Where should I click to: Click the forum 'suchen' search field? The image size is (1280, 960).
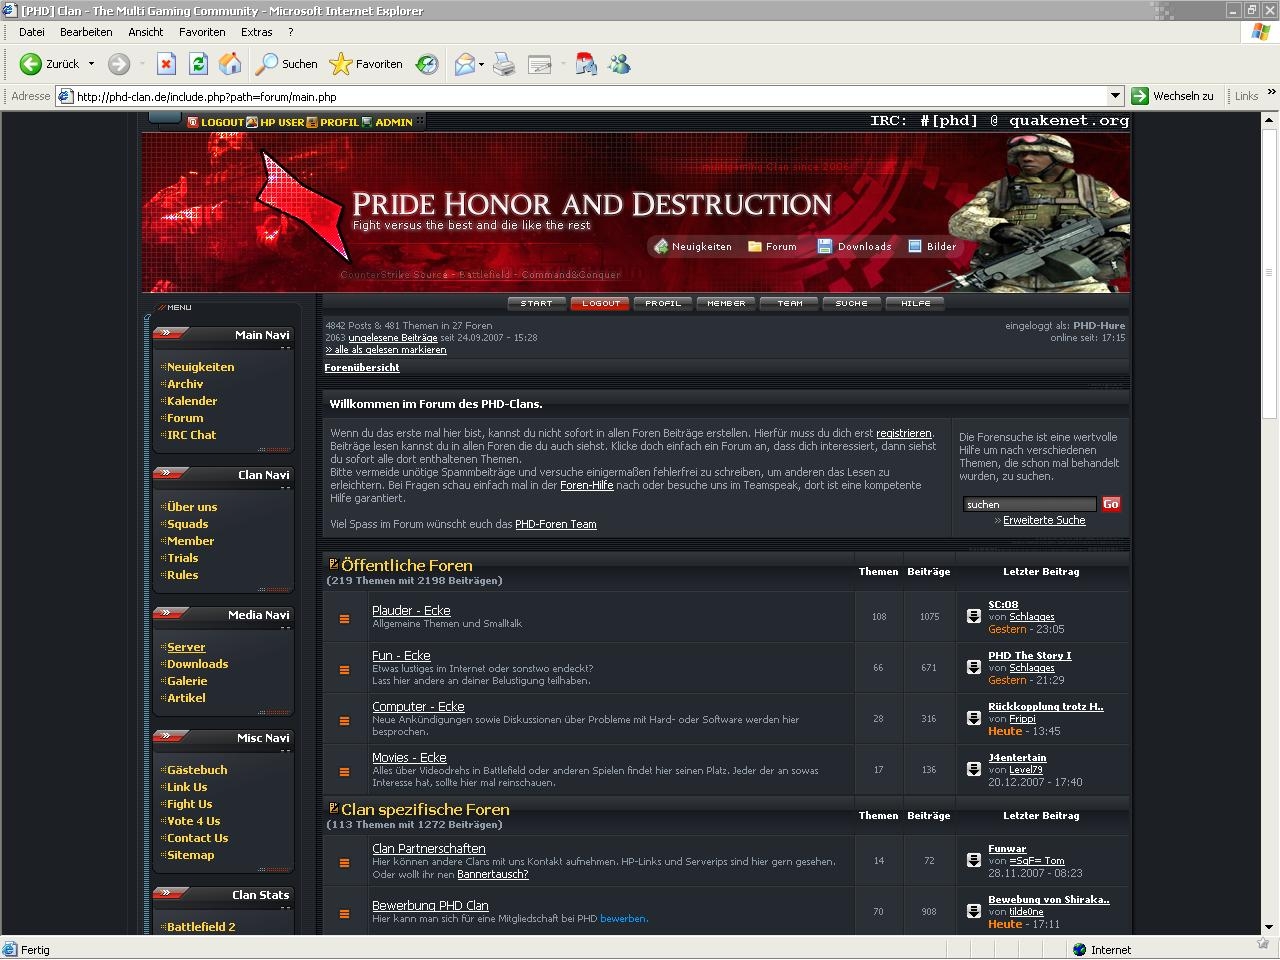(1029, 504)
